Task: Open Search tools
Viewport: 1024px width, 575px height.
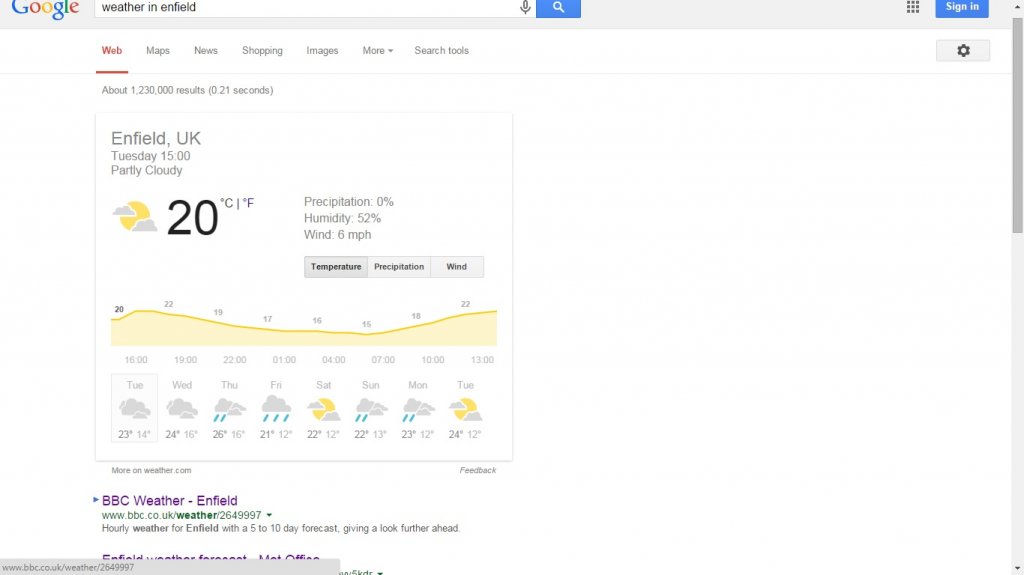Action: [441, 50]
